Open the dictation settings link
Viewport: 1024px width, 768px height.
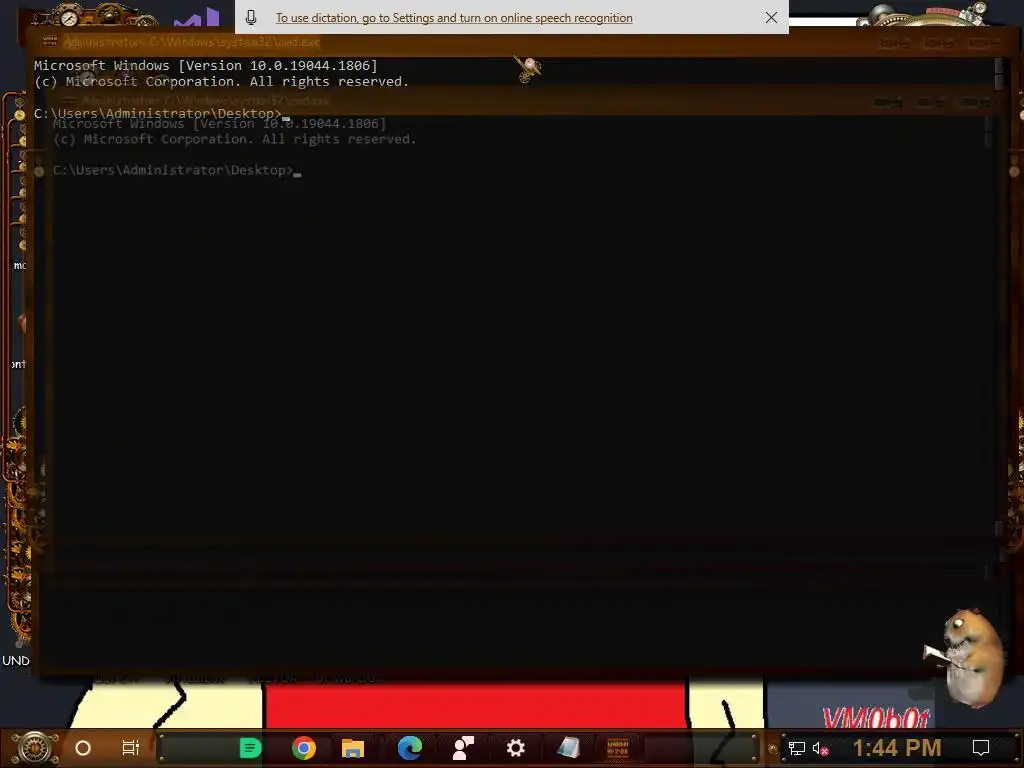(x=454, y=18)
